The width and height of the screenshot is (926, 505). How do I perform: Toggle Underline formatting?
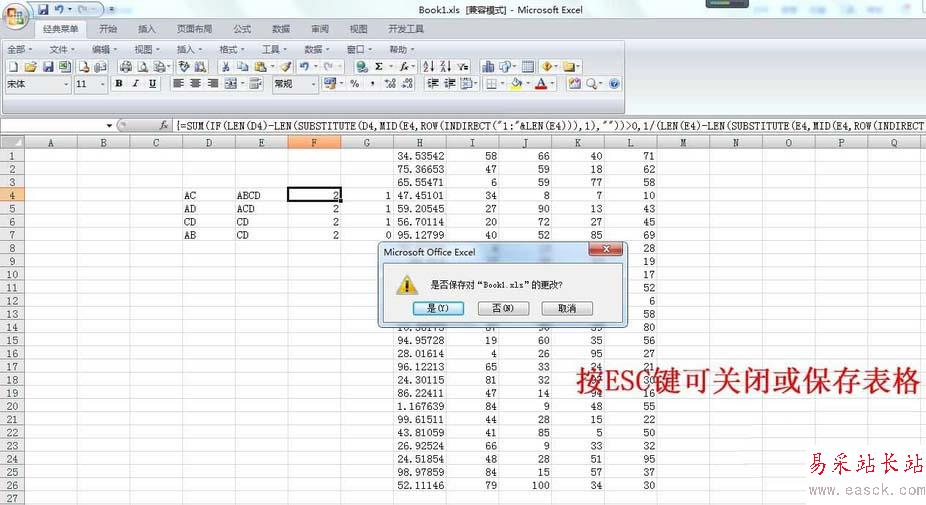(x=152, y=84)
